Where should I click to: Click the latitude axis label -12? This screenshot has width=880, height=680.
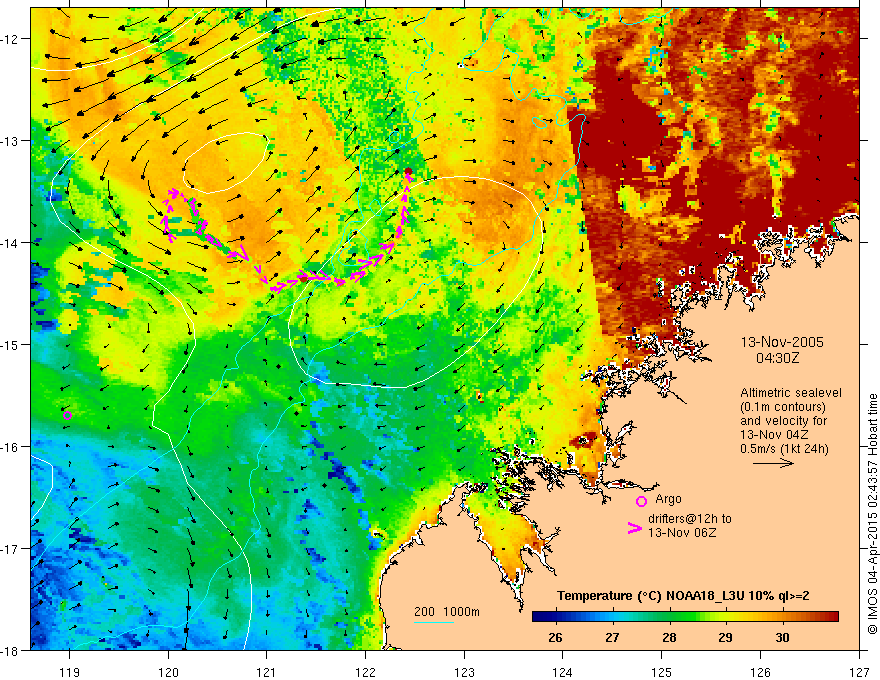coord(11,39)
